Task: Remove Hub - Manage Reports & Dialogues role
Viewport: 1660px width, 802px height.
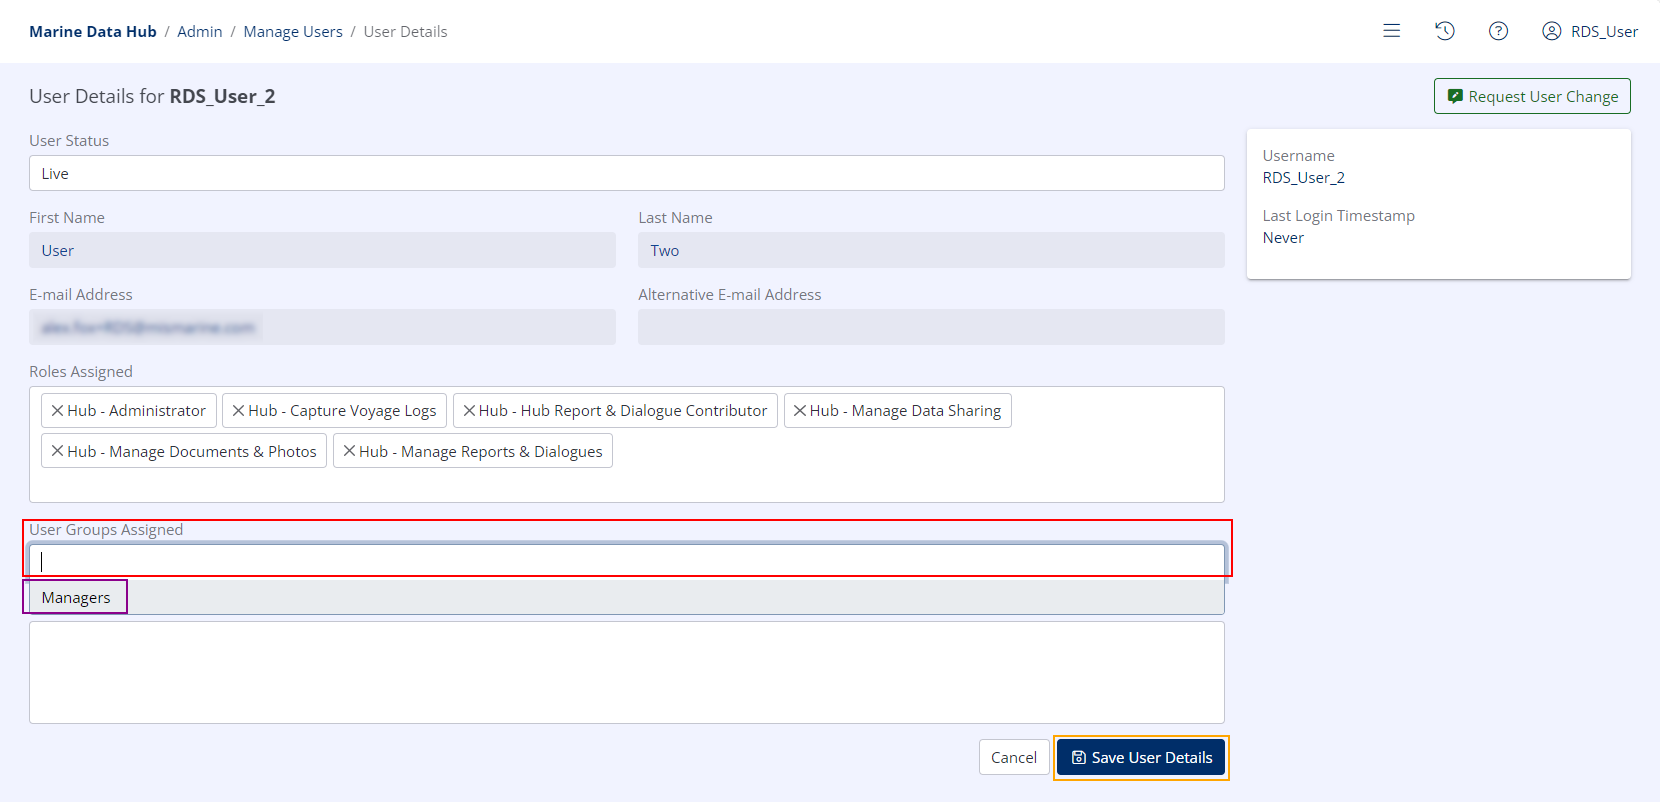Action: point(350,452)
